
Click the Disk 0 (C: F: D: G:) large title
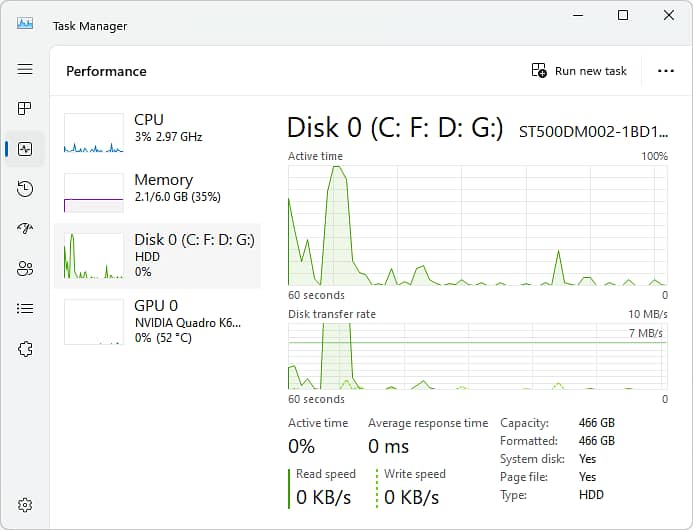click(395, 128)
